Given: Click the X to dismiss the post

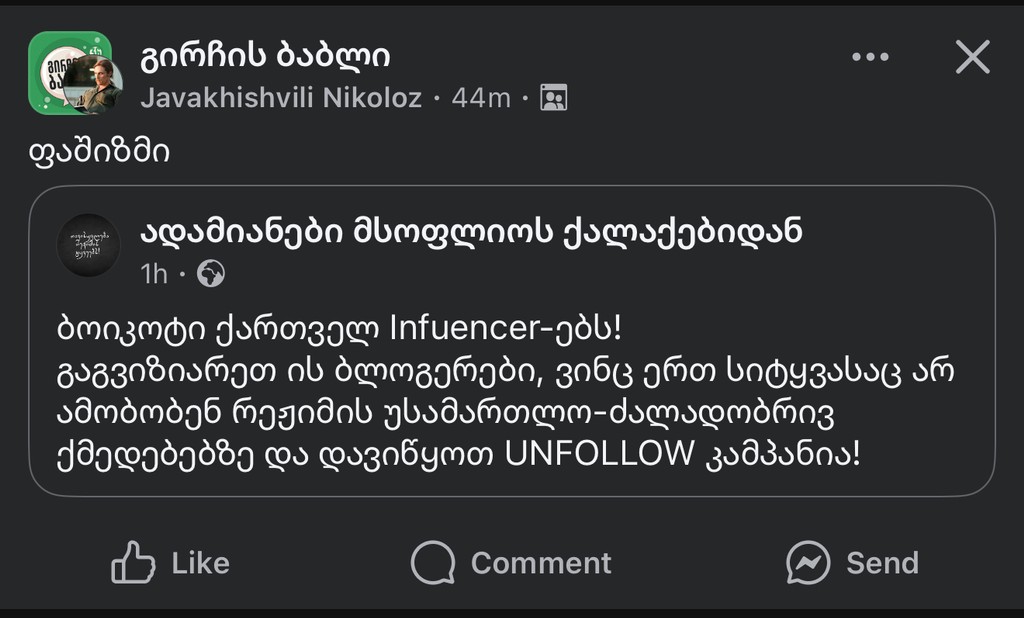Looking at the screenshot, I should tap(971, 58).
